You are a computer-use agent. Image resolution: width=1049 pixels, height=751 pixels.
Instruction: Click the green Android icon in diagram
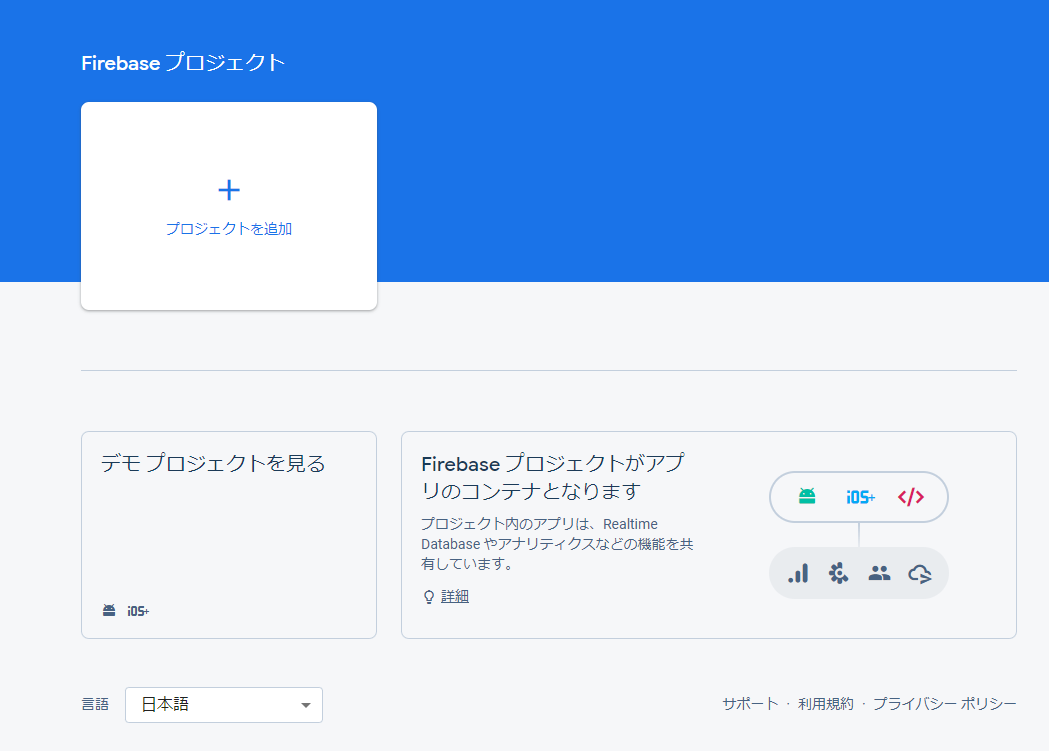pos(807,496)
